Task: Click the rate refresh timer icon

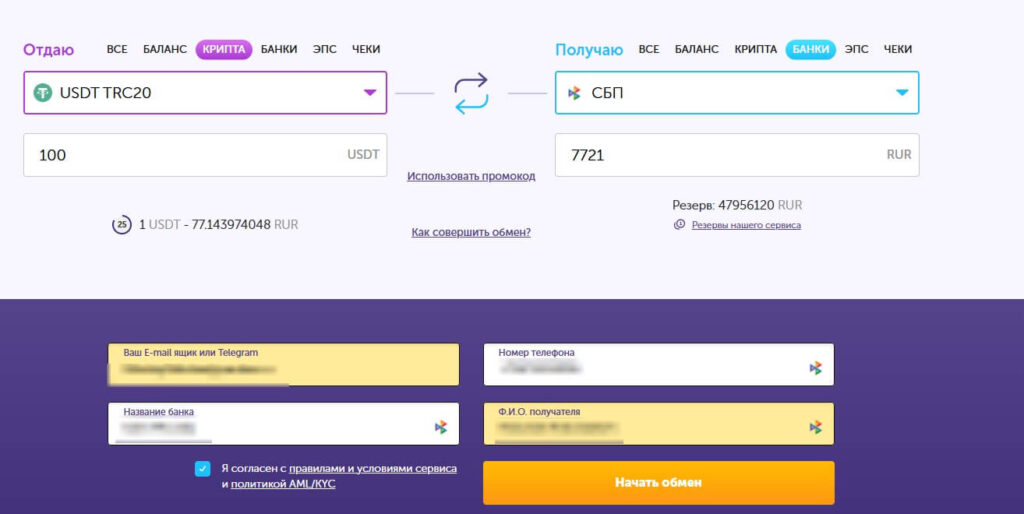Action: [x=122, y=225]
